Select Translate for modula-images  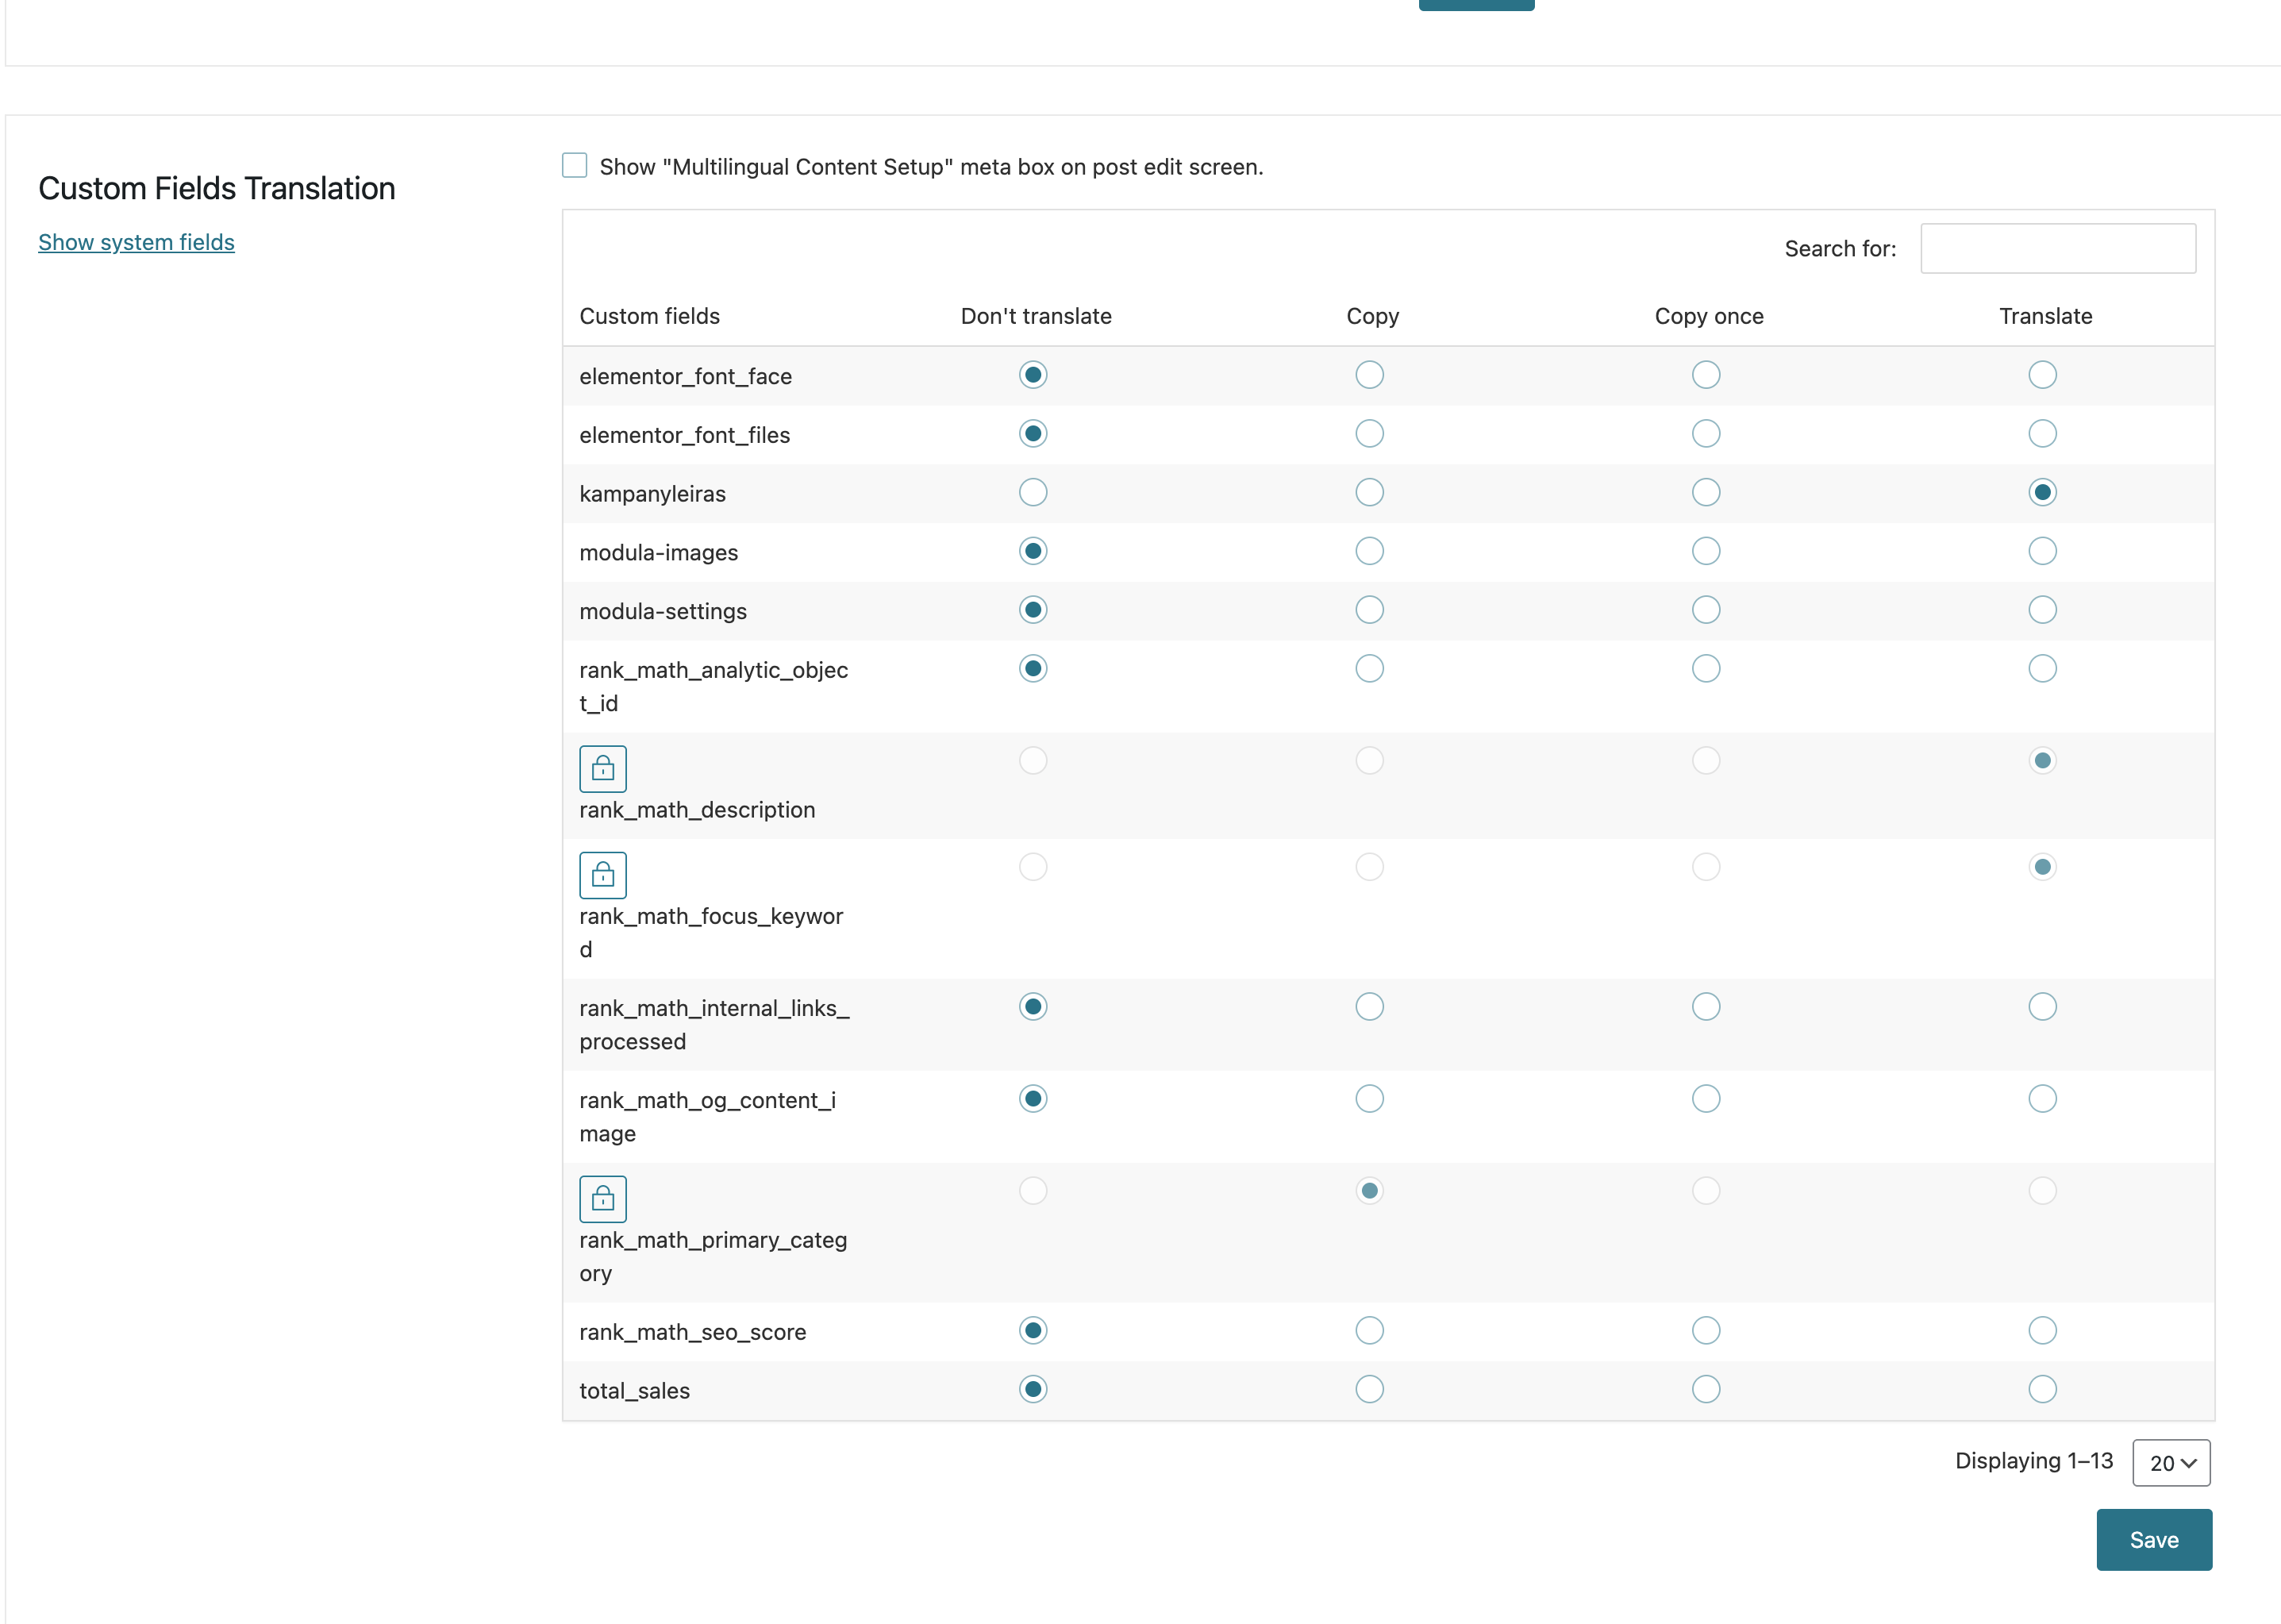click(2041, 551)
